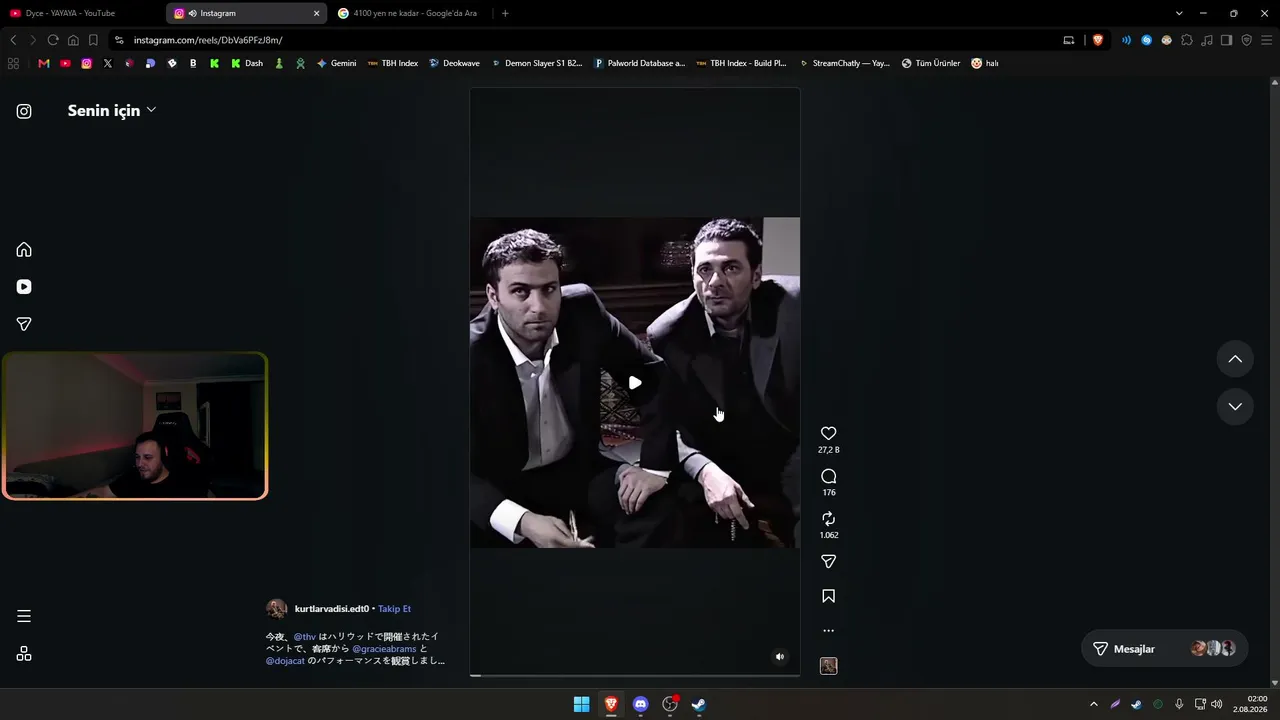Screen dimensions: 1280x720
Task: Open the Windows Start menu
Action: click(581, 704)
